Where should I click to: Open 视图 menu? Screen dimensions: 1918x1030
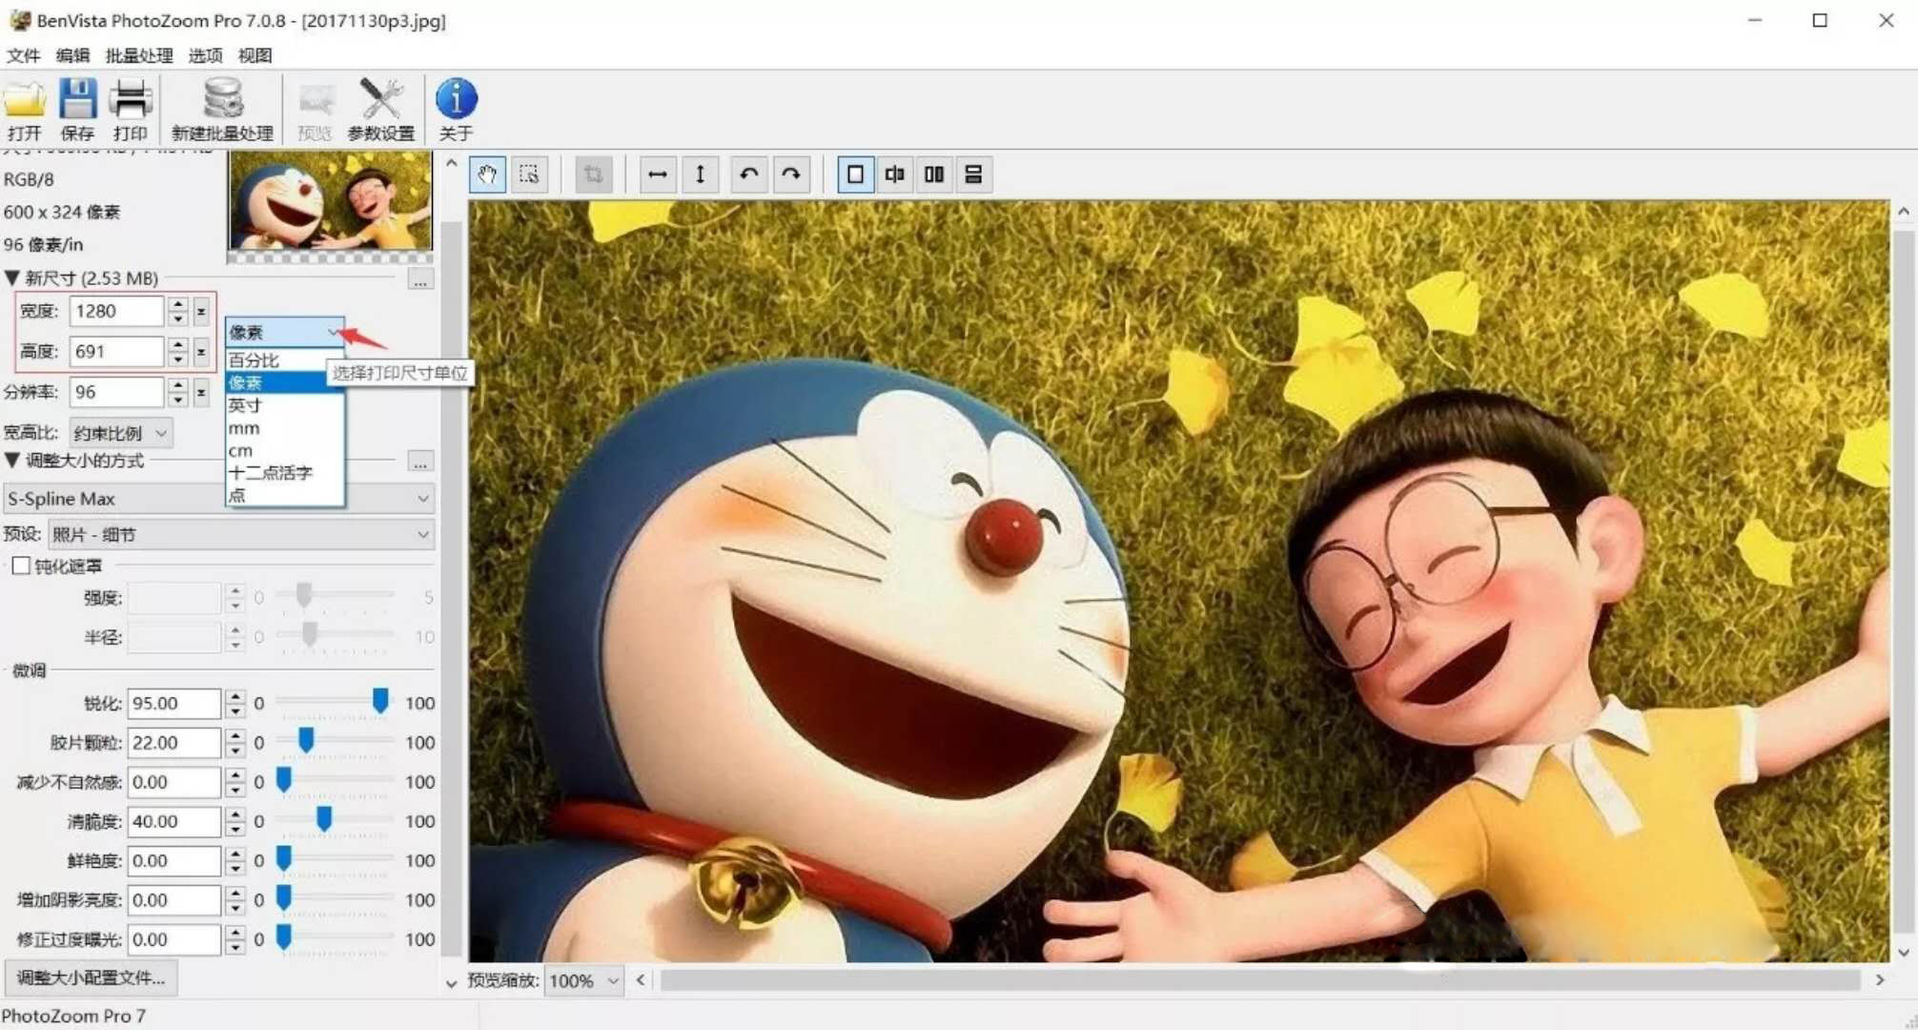point(255,55)
